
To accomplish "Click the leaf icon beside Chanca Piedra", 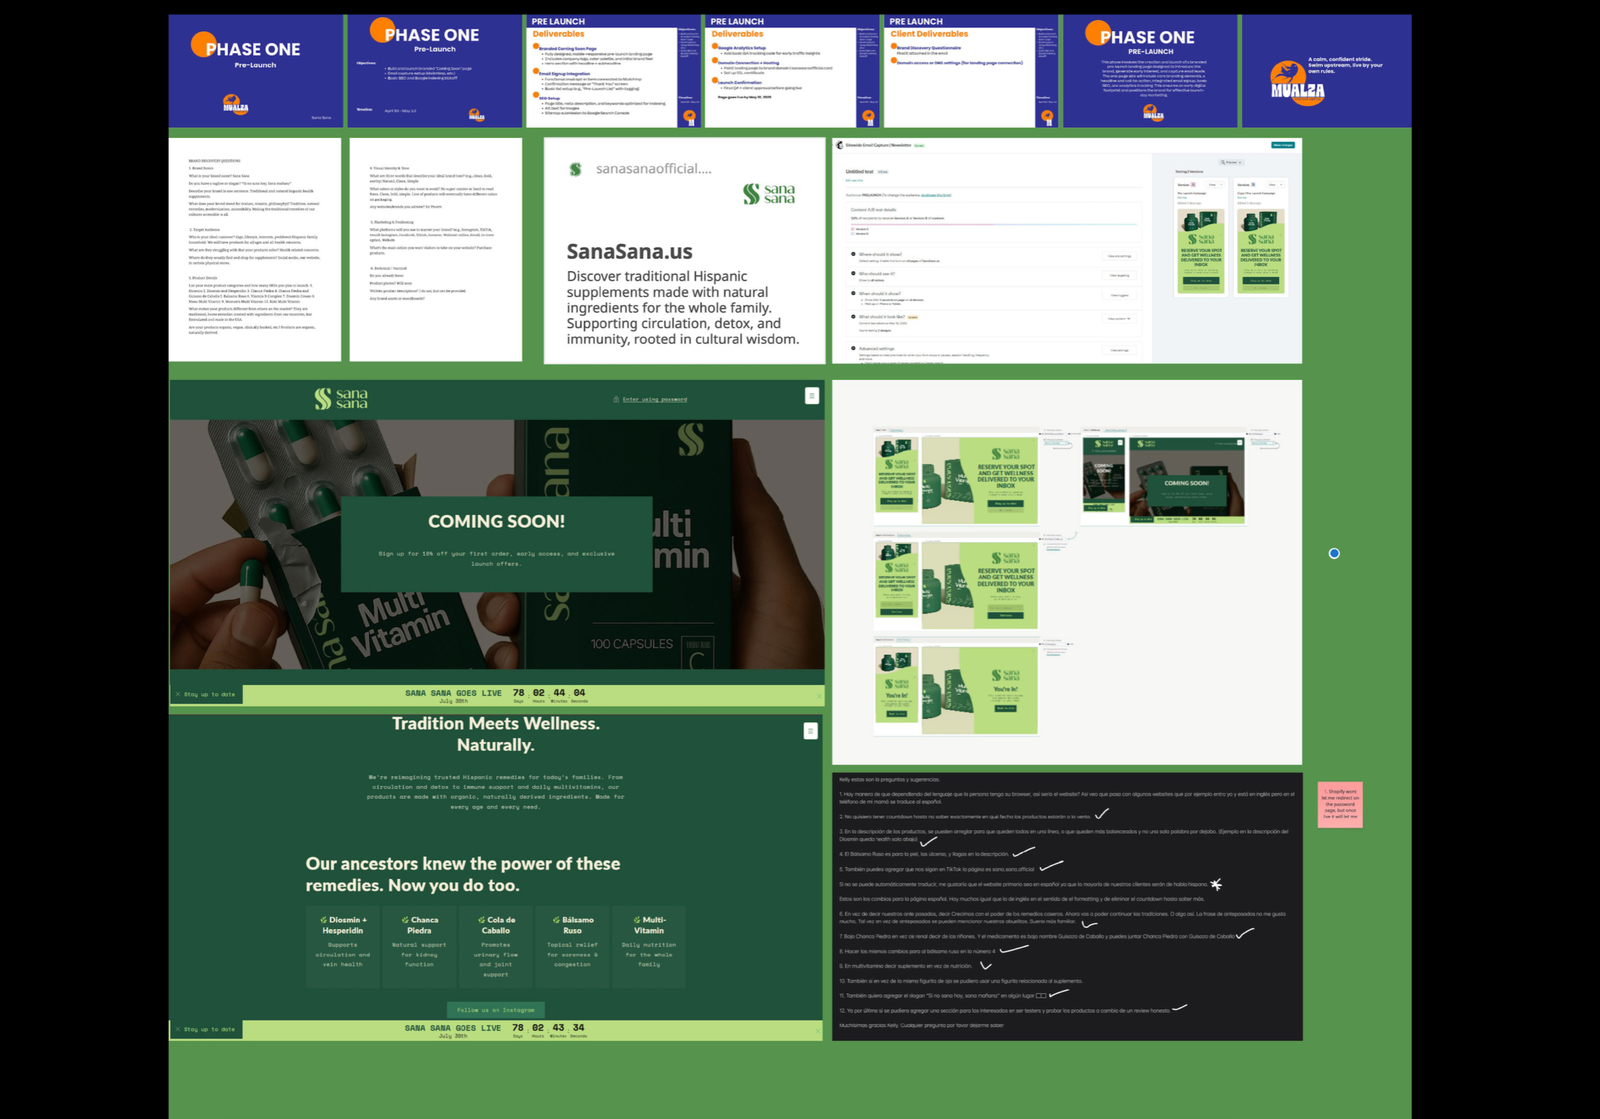I will 404,920.
